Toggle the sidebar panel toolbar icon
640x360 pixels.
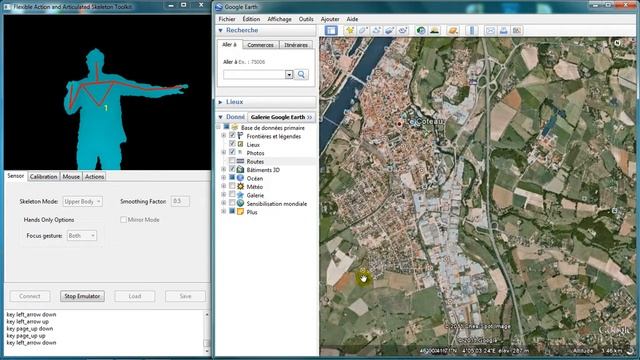(x=331, y=31)
